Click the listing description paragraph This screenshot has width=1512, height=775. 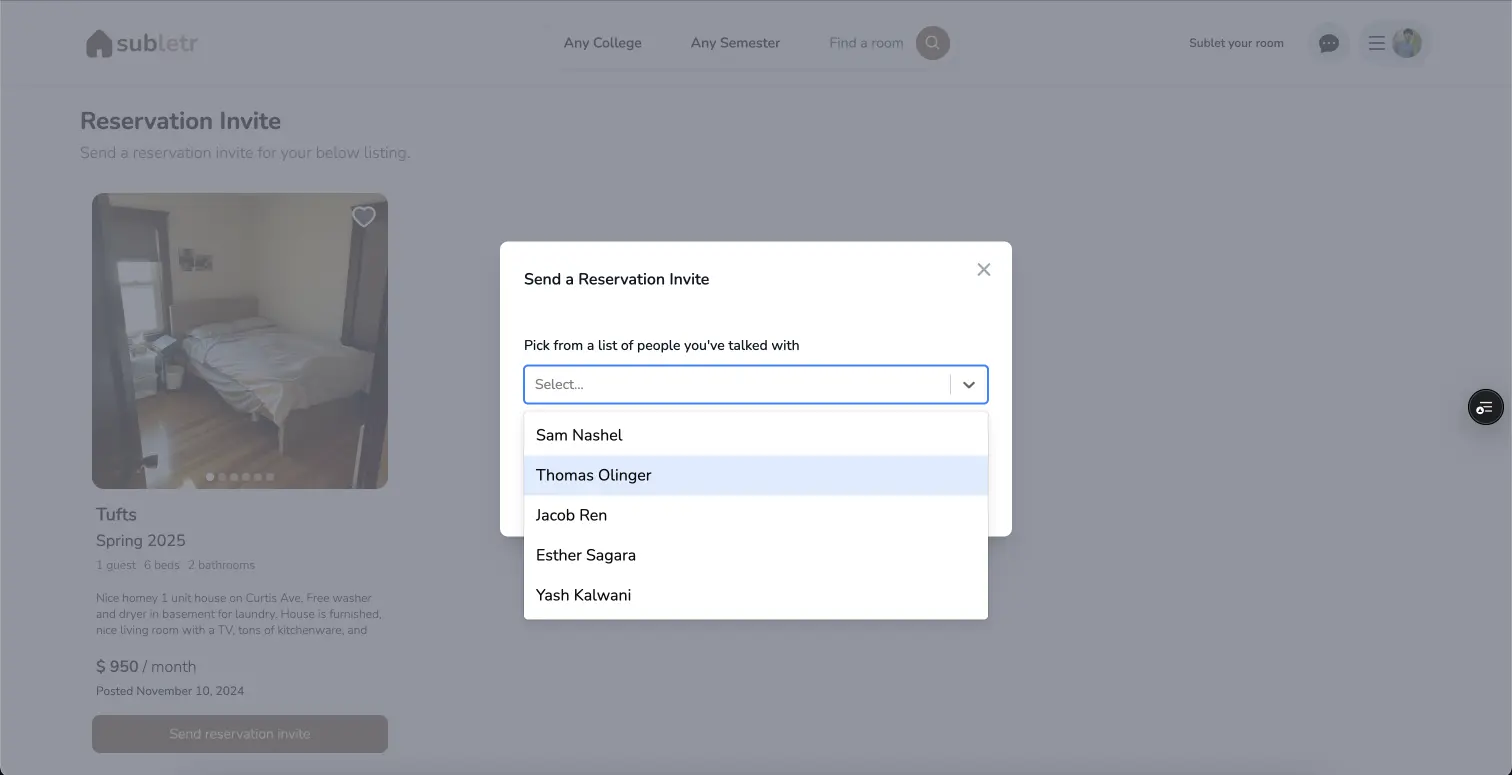pyautogui.click(x=239, y=614)
